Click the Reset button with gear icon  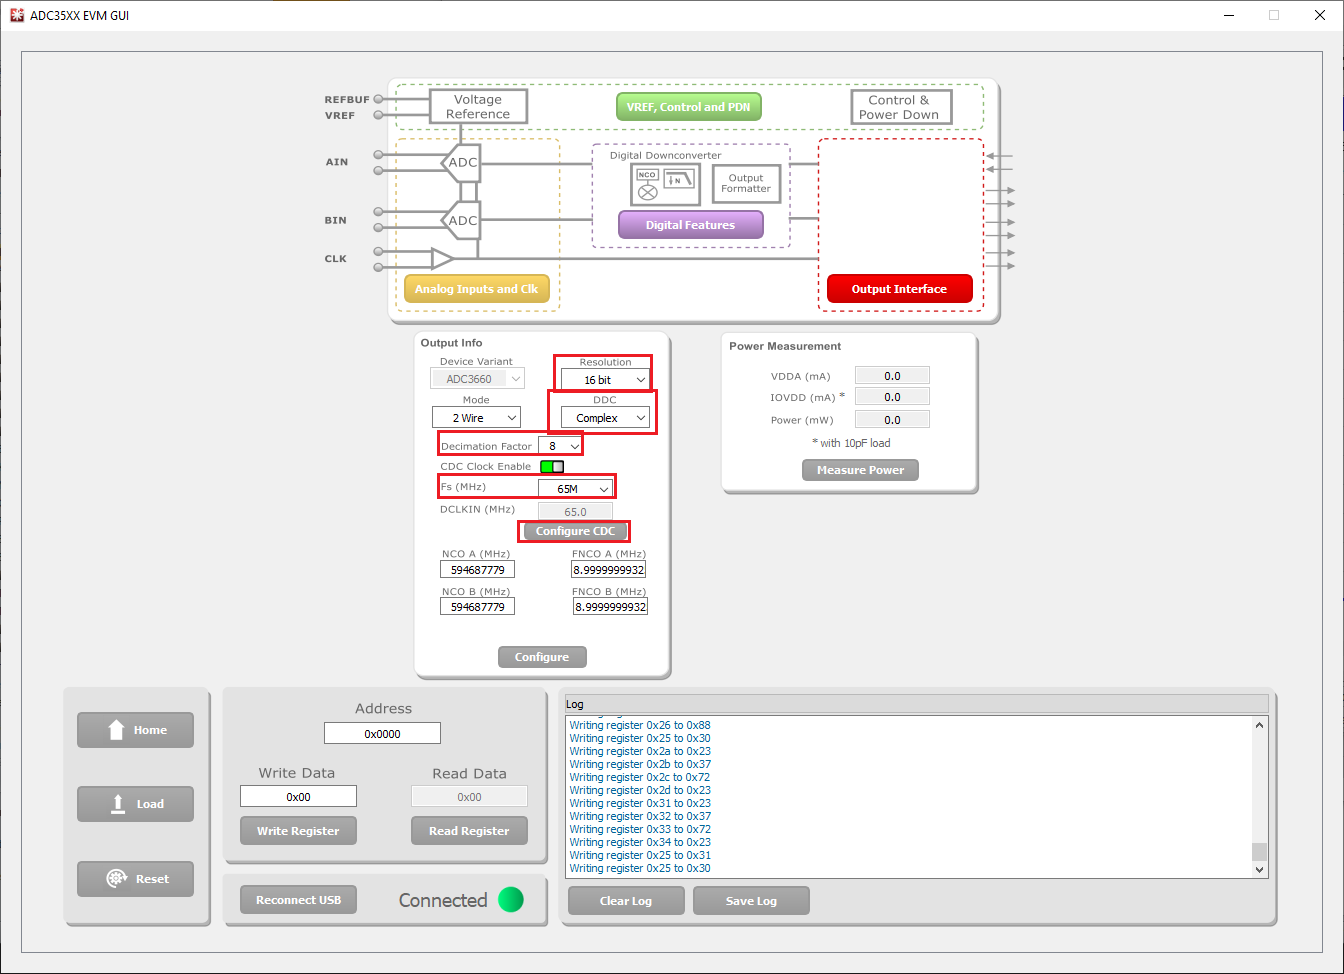click(136, 879)
